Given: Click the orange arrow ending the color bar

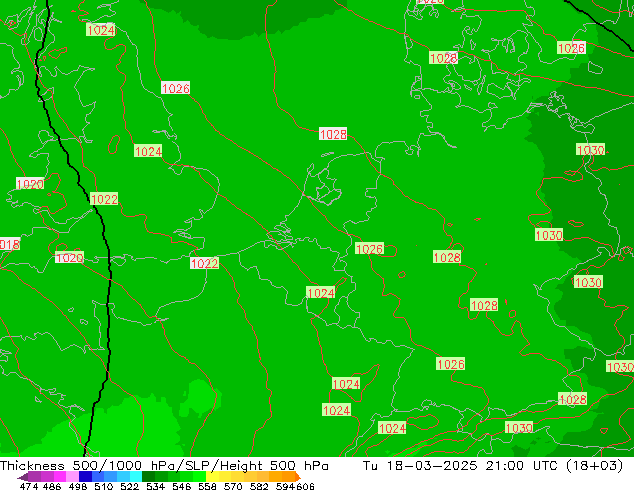Looking at the screenshot, I should pos(298,477).
